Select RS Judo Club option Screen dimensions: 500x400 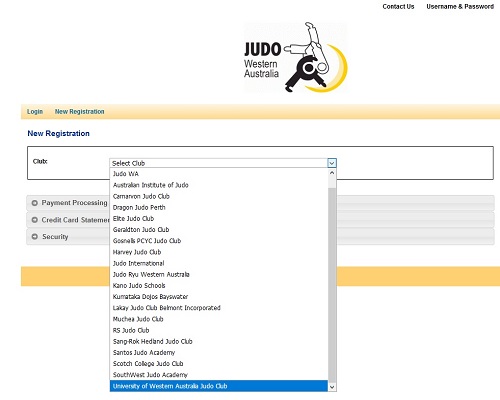219,330
